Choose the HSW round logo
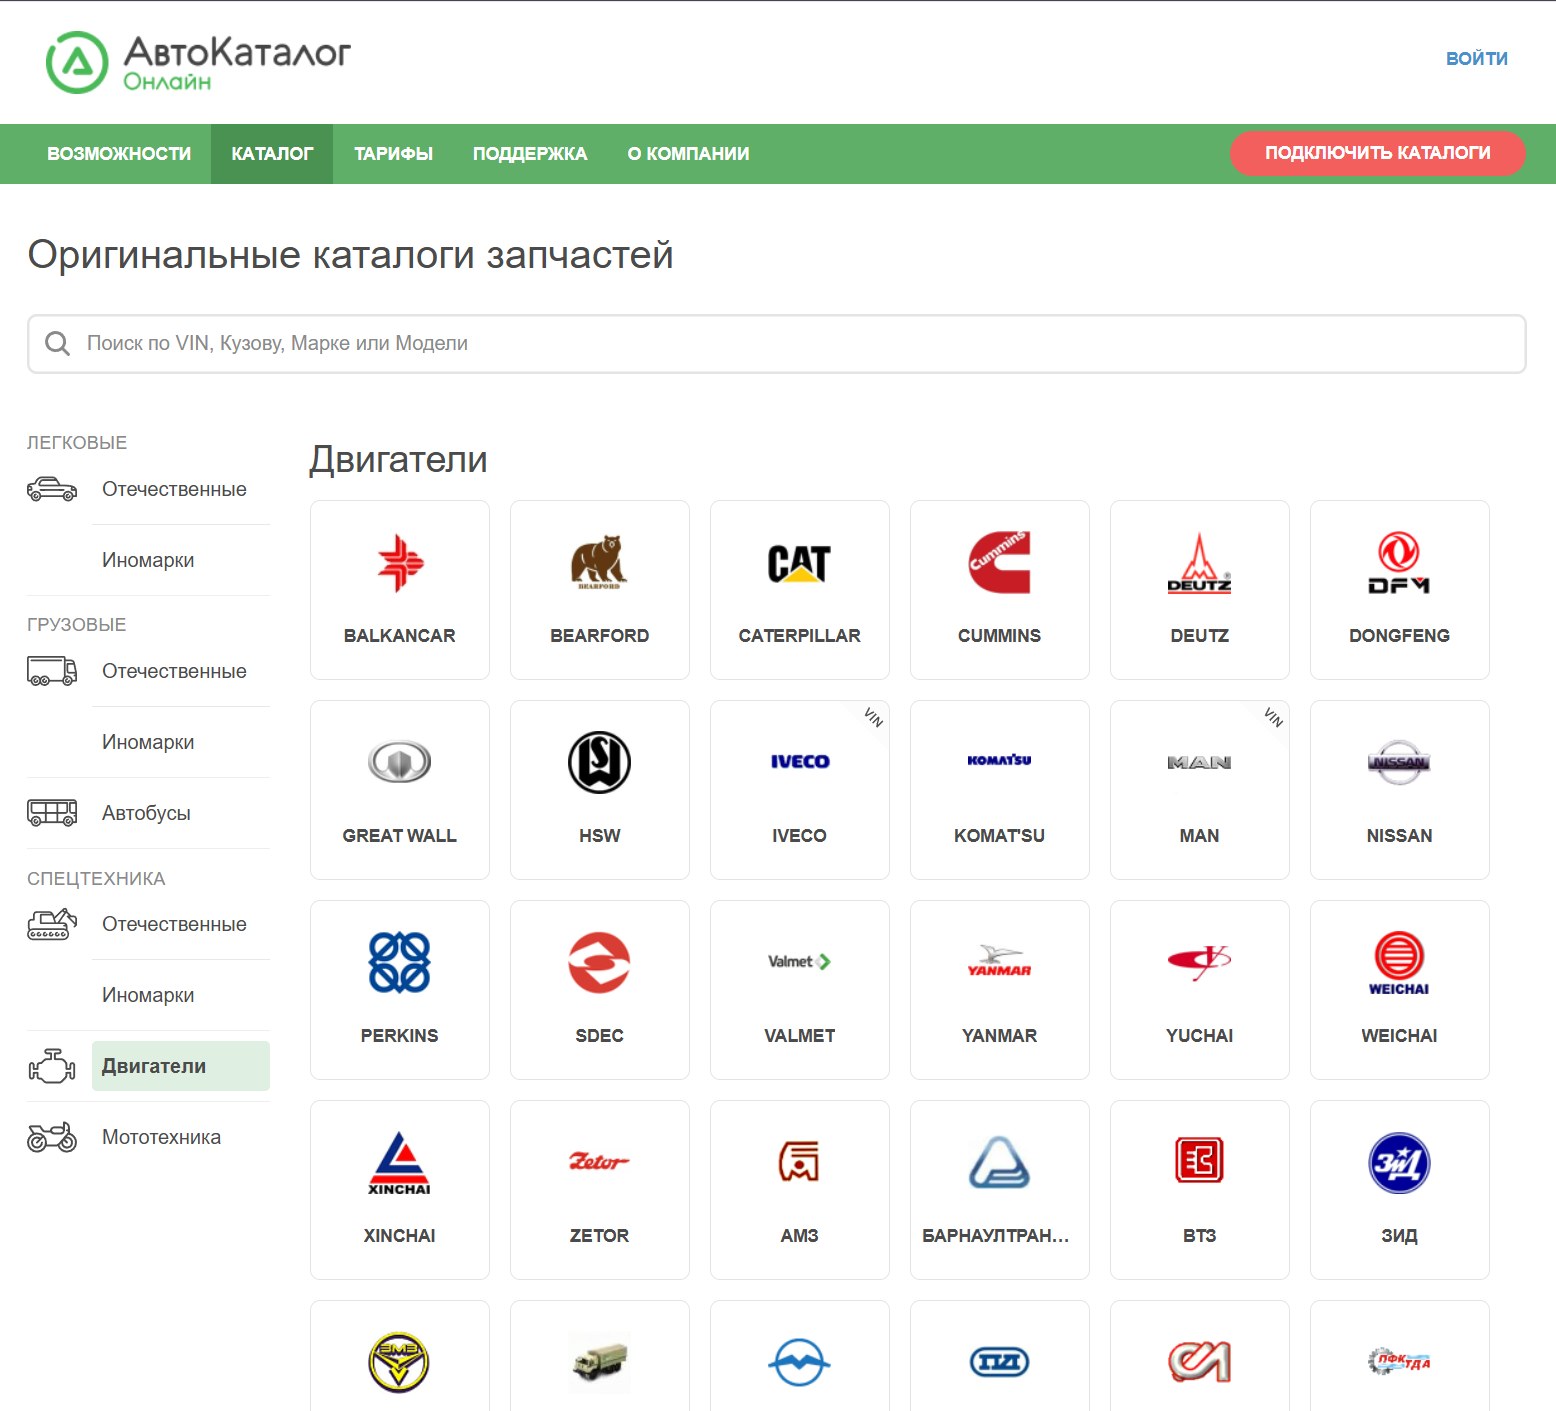This screenshot has height=1411, width=1556. tap(599, 762)
